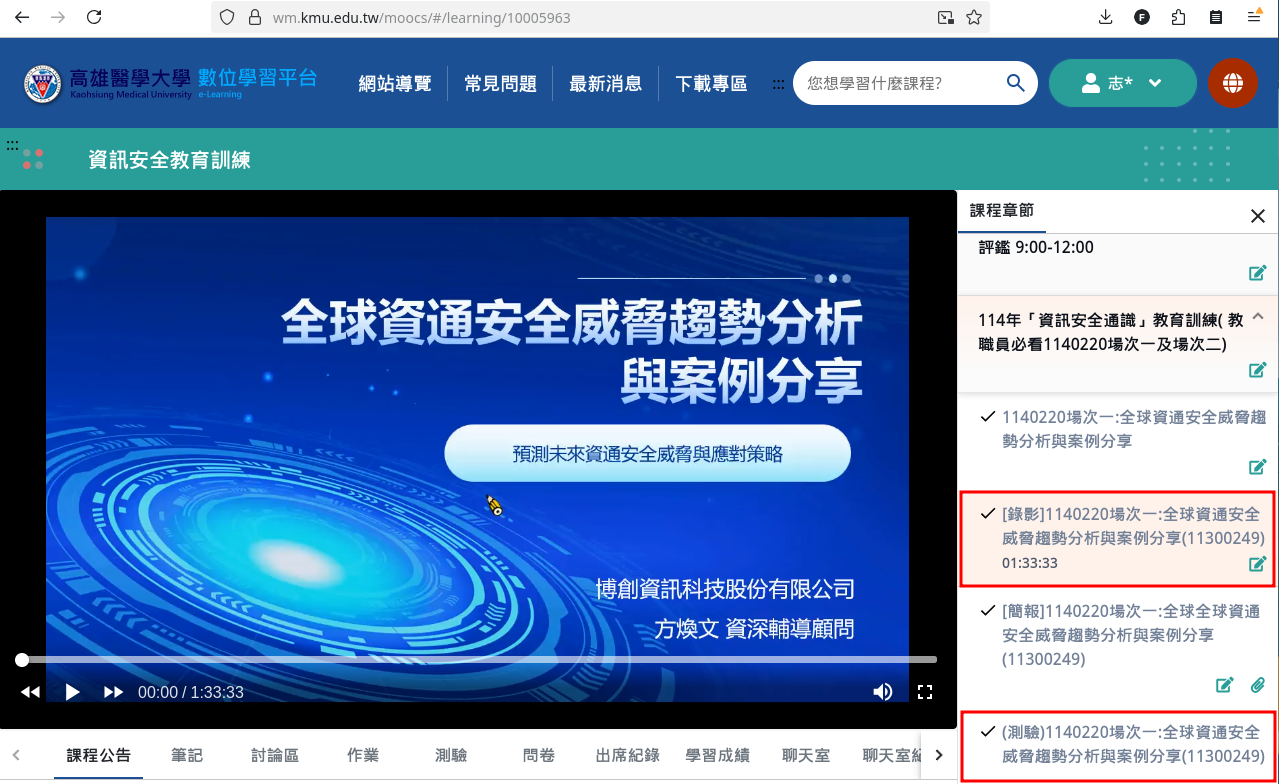Enter fullscreen video mode
The height and width of the screenshot is (784, 1279).
coord(925,692)
